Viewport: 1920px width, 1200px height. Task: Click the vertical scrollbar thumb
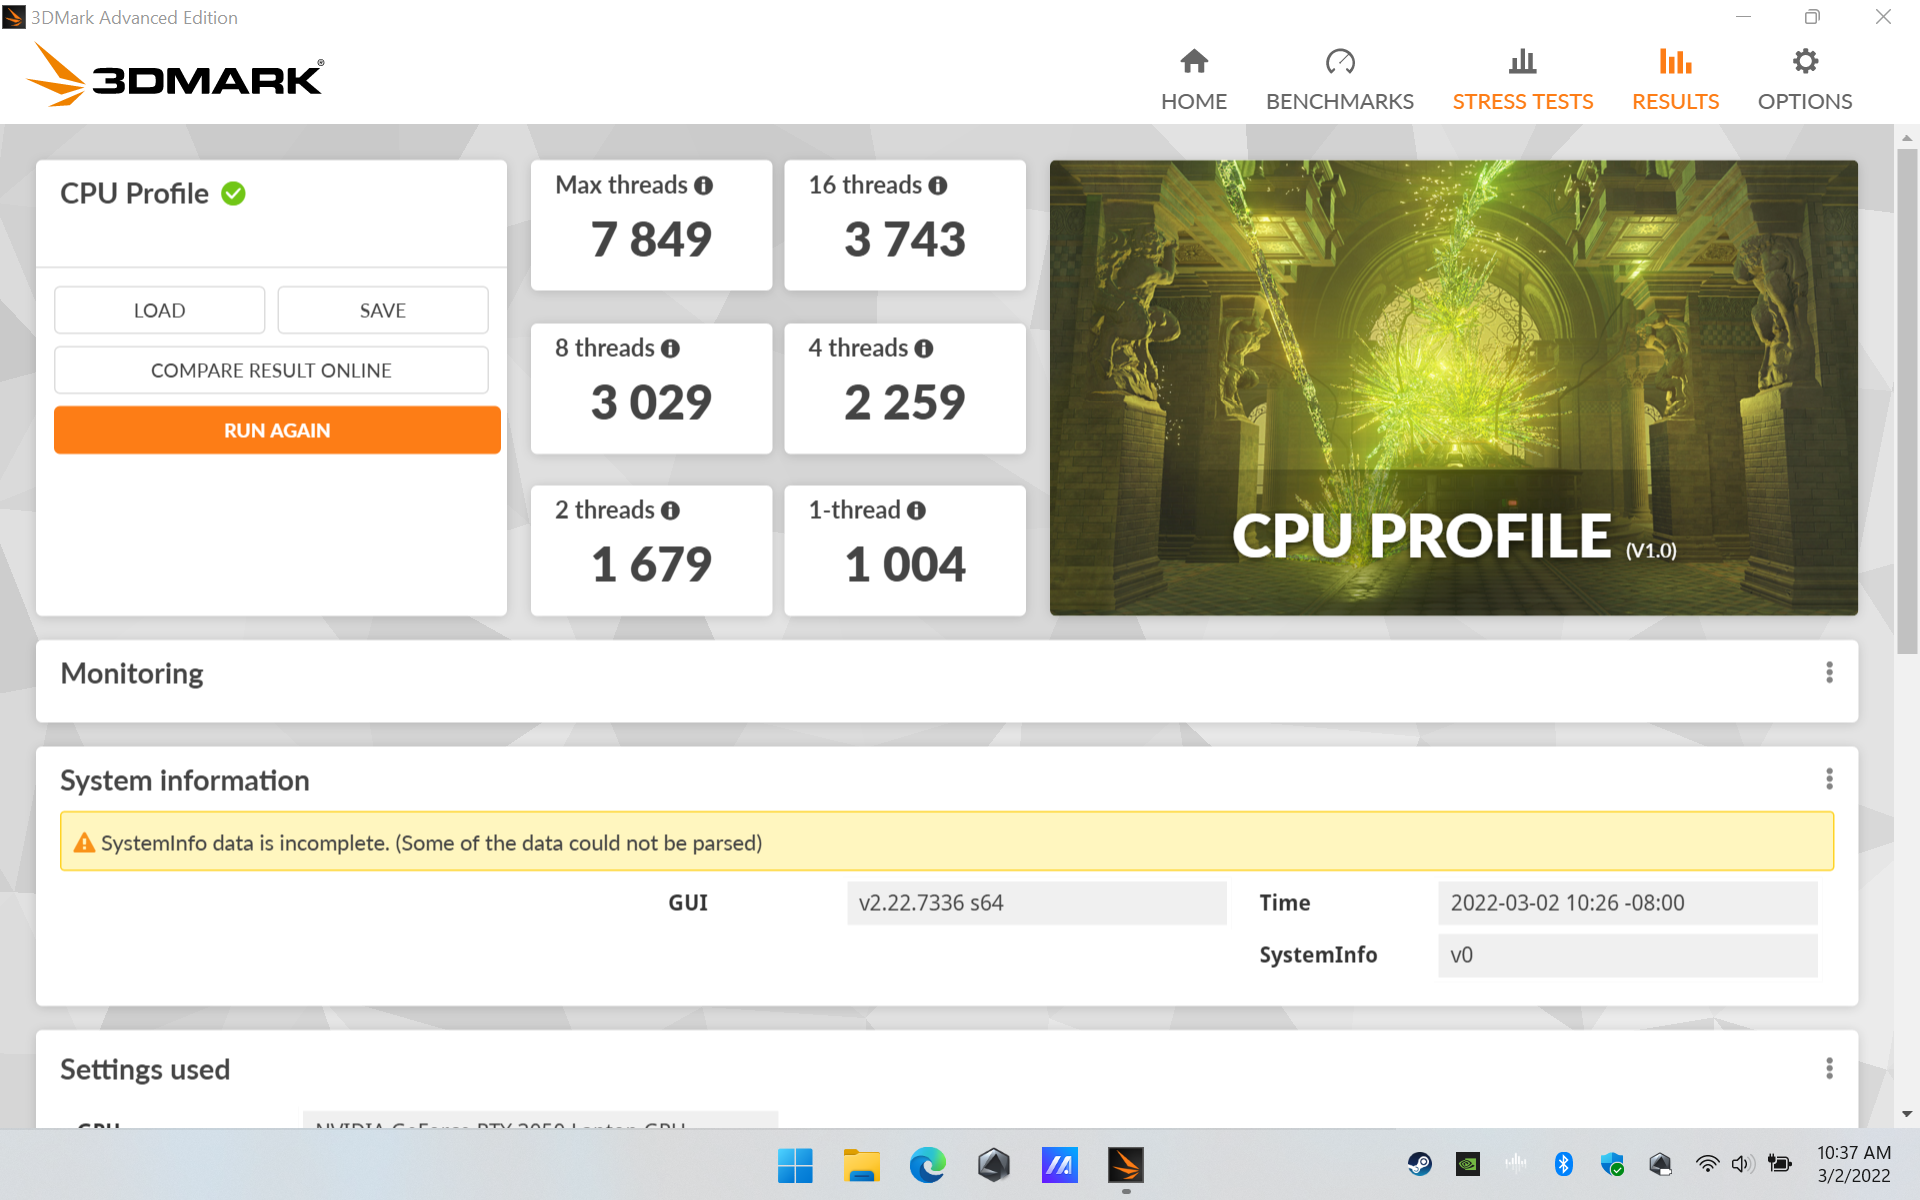click(1907, 400)
